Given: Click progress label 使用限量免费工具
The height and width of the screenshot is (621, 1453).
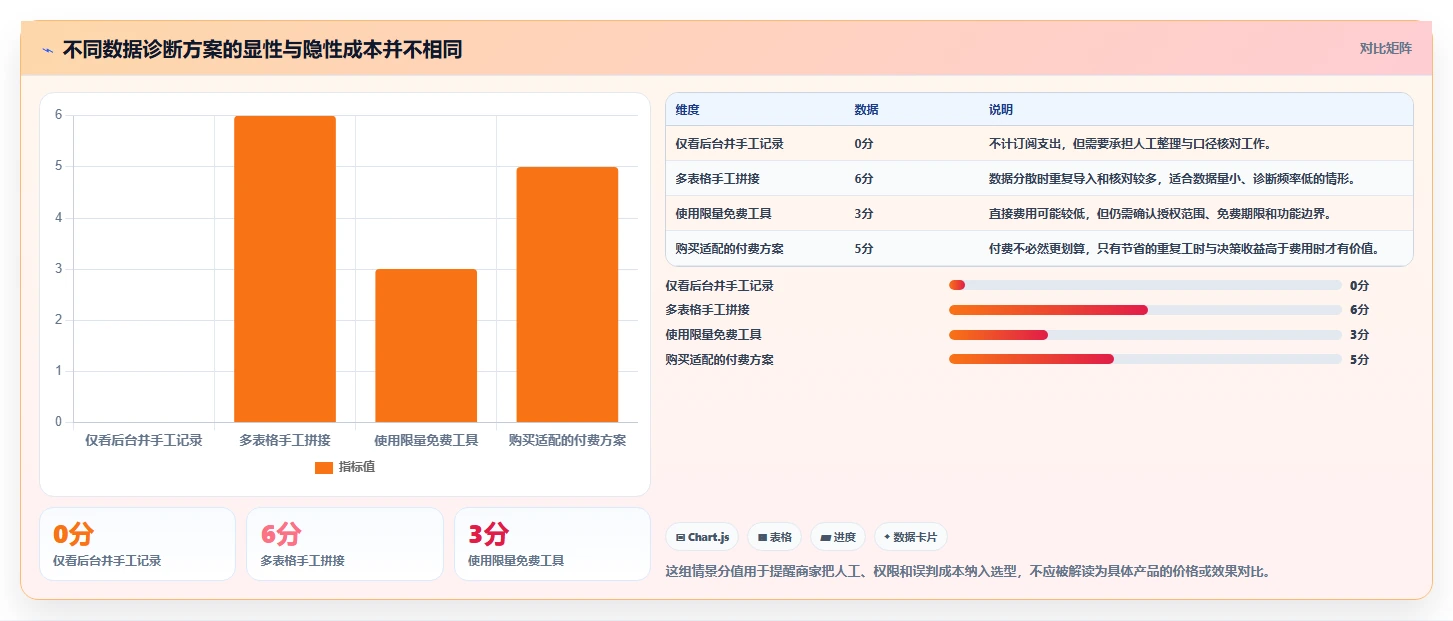Looking at the screenshot, I should click(x=713, y=335).
